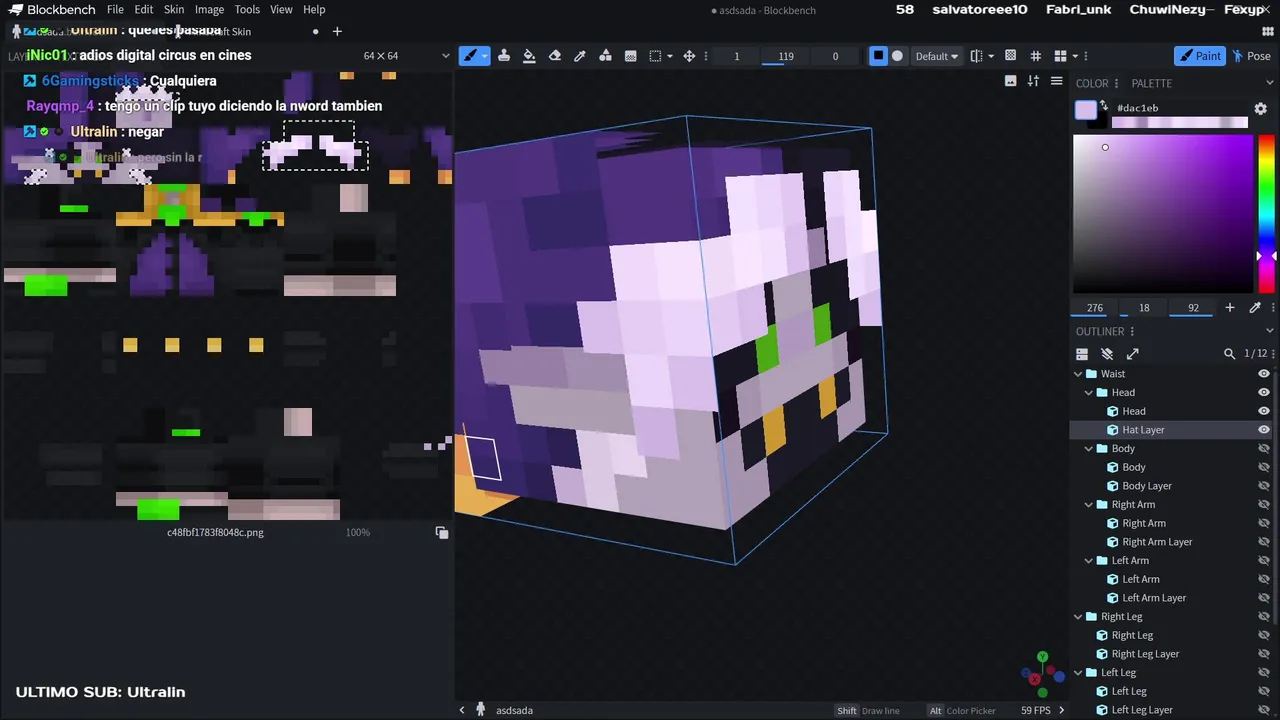Open the viewport sort arrows icon
Screen dimensions: 1280x720
coord(1033,81)
